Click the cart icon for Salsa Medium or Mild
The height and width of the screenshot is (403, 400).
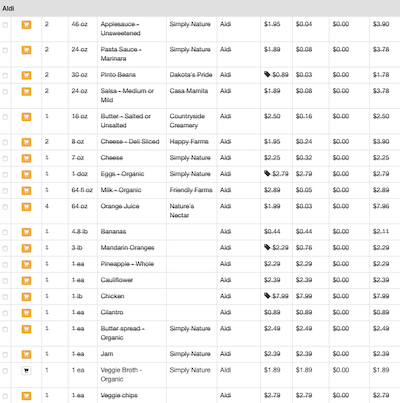(x=26, y=91)
